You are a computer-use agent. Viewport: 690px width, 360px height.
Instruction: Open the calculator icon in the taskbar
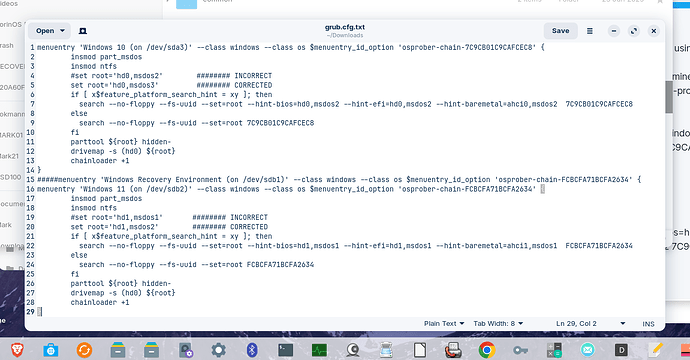(554, 350)
